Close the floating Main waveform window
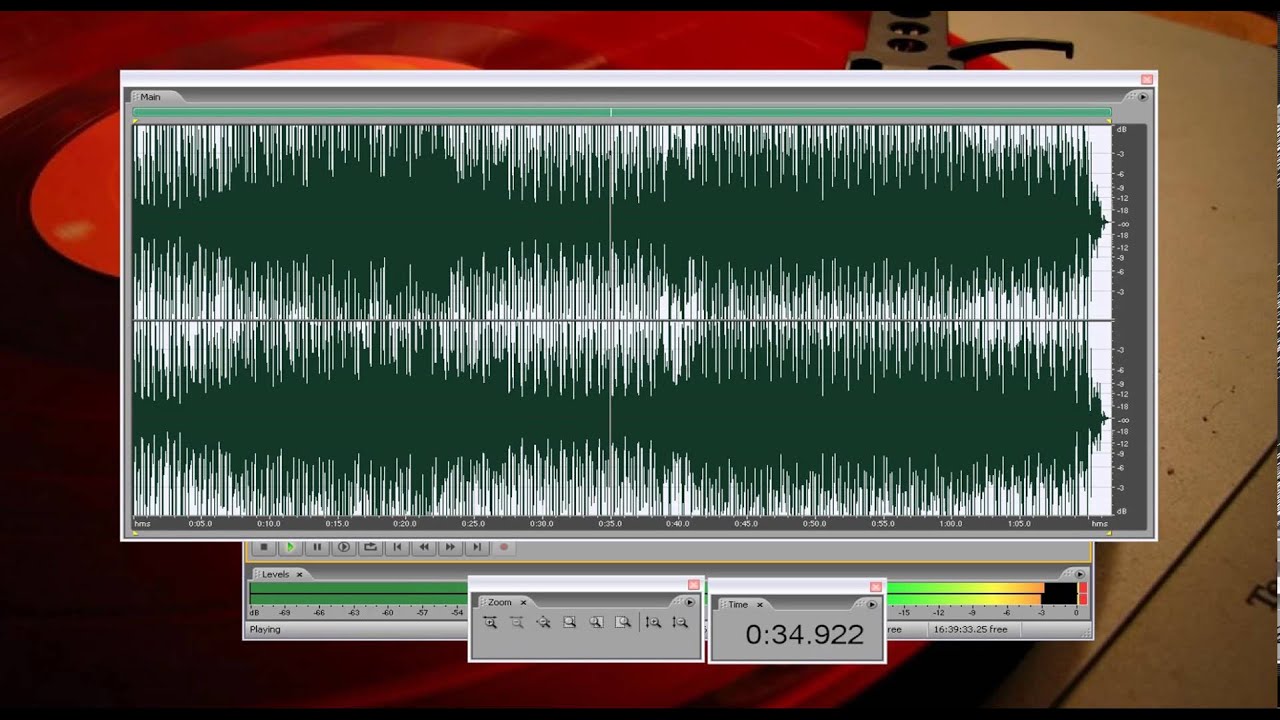The image size is (1280, 720). pyautogui.click(x=1147, y=79)
